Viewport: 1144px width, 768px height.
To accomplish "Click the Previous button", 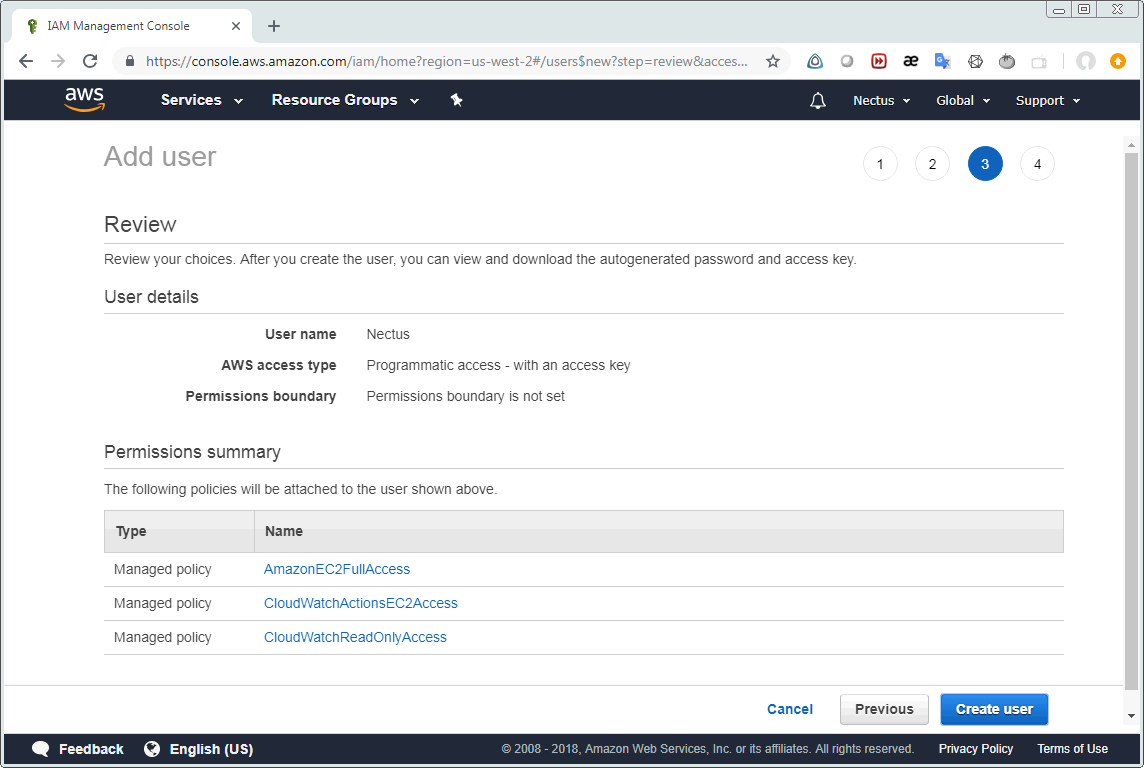I will click(884, 710).
